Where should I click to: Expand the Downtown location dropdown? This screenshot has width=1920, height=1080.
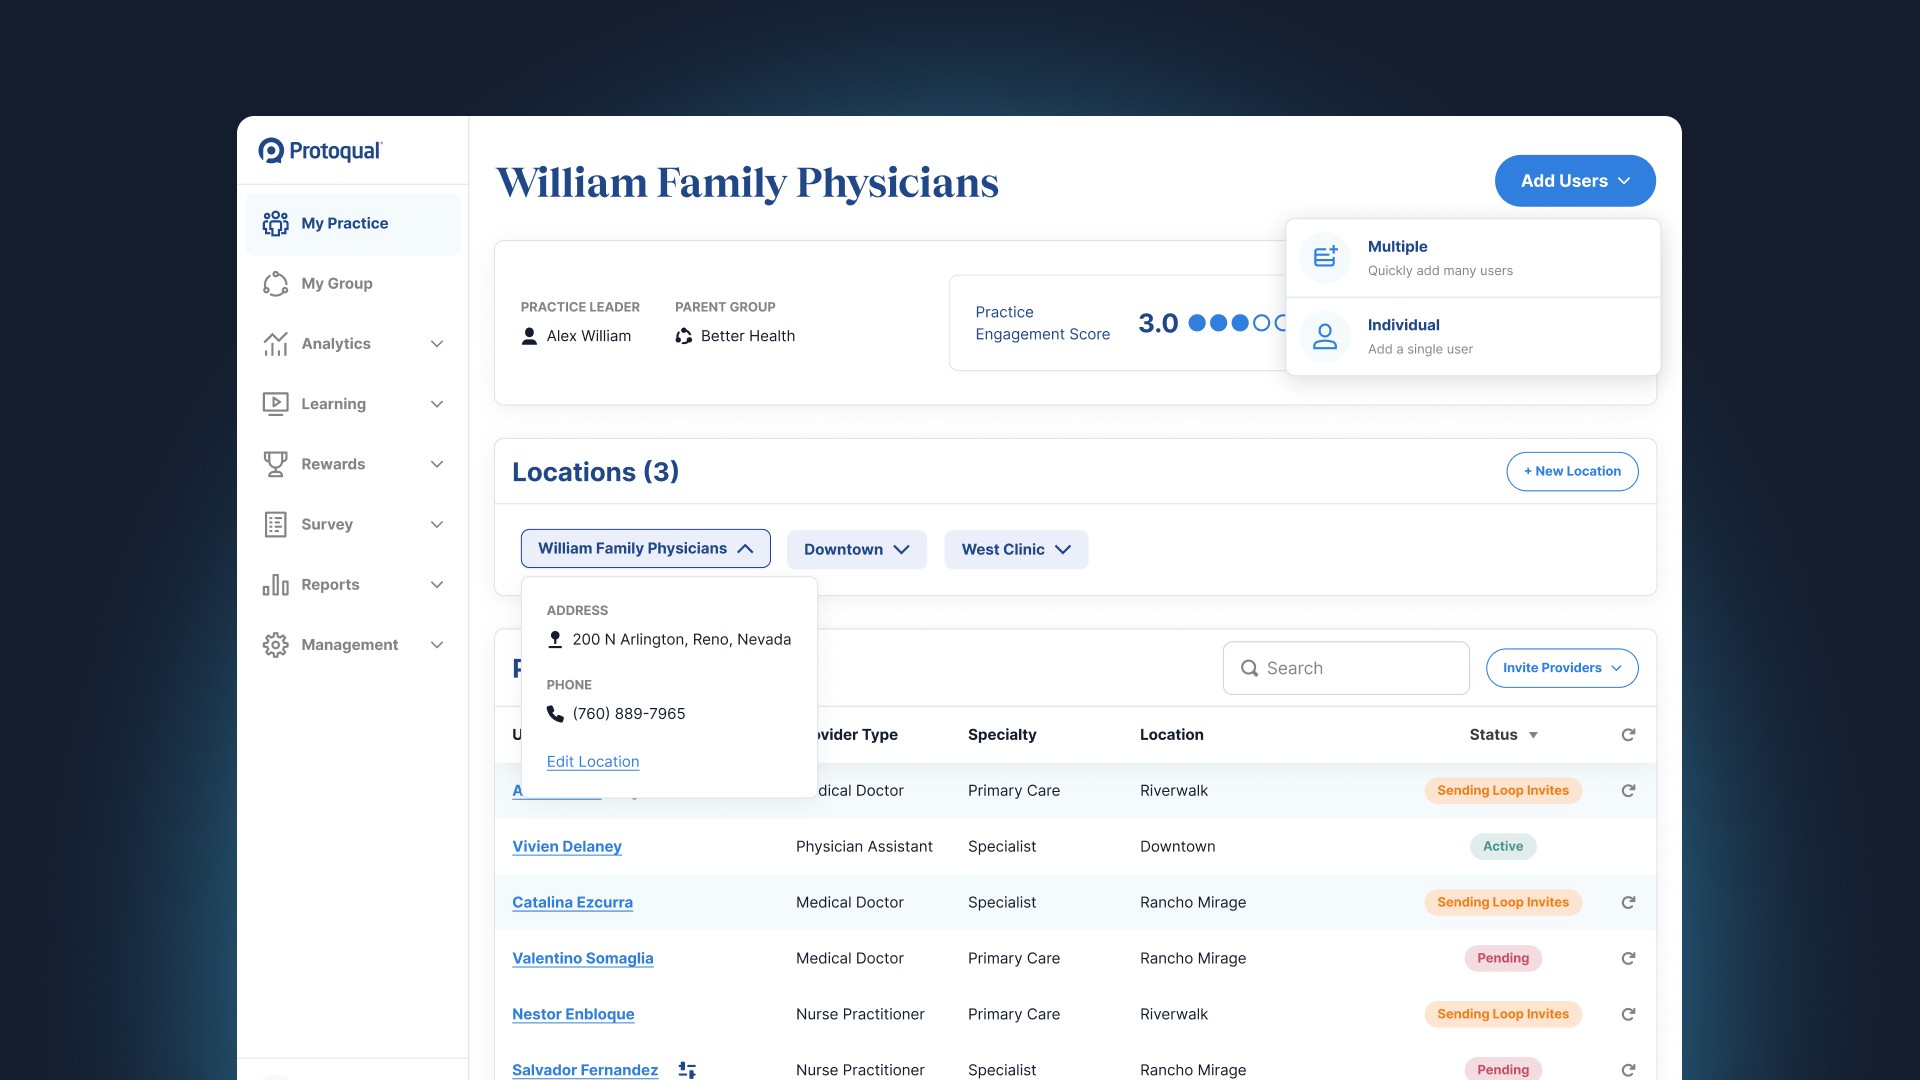pos(856,550)
